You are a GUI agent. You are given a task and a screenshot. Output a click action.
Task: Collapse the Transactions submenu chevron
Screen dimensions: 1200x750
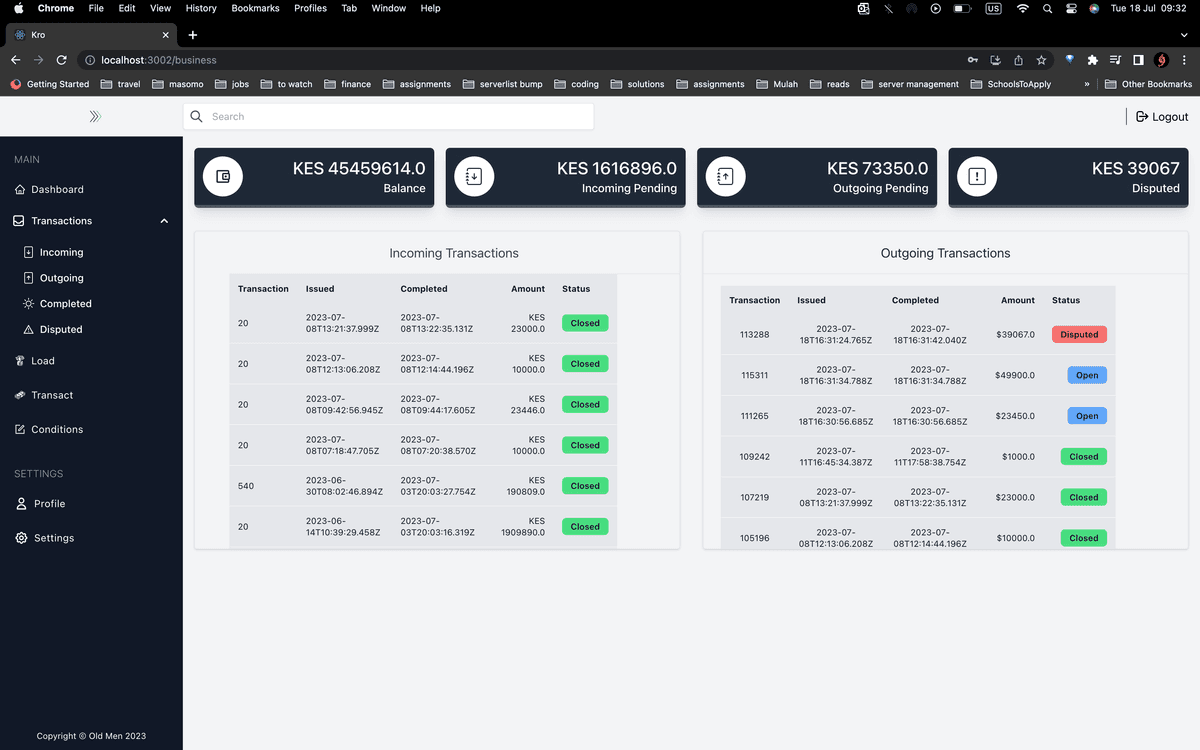(164, 221)
